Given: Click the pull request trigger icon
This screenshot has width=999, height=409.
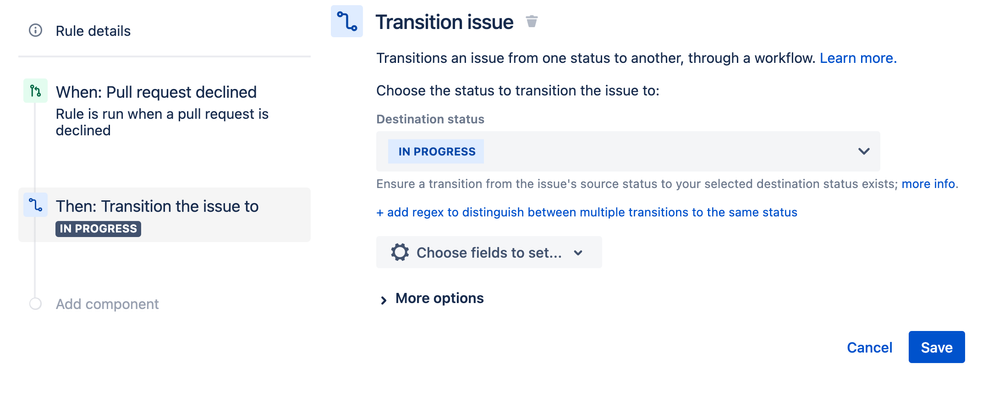Looking at the screenshot, I should 35,92.
